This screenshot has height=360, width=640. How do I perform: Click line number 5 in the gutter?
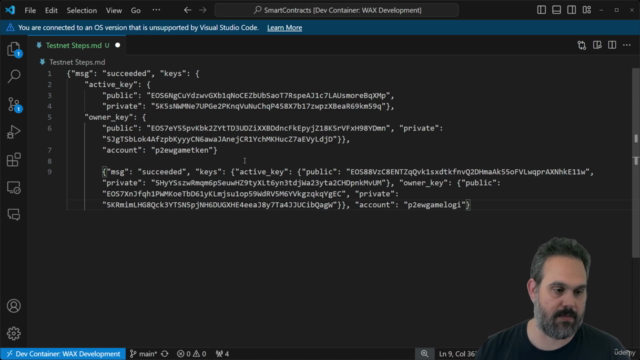coord(49,117)
